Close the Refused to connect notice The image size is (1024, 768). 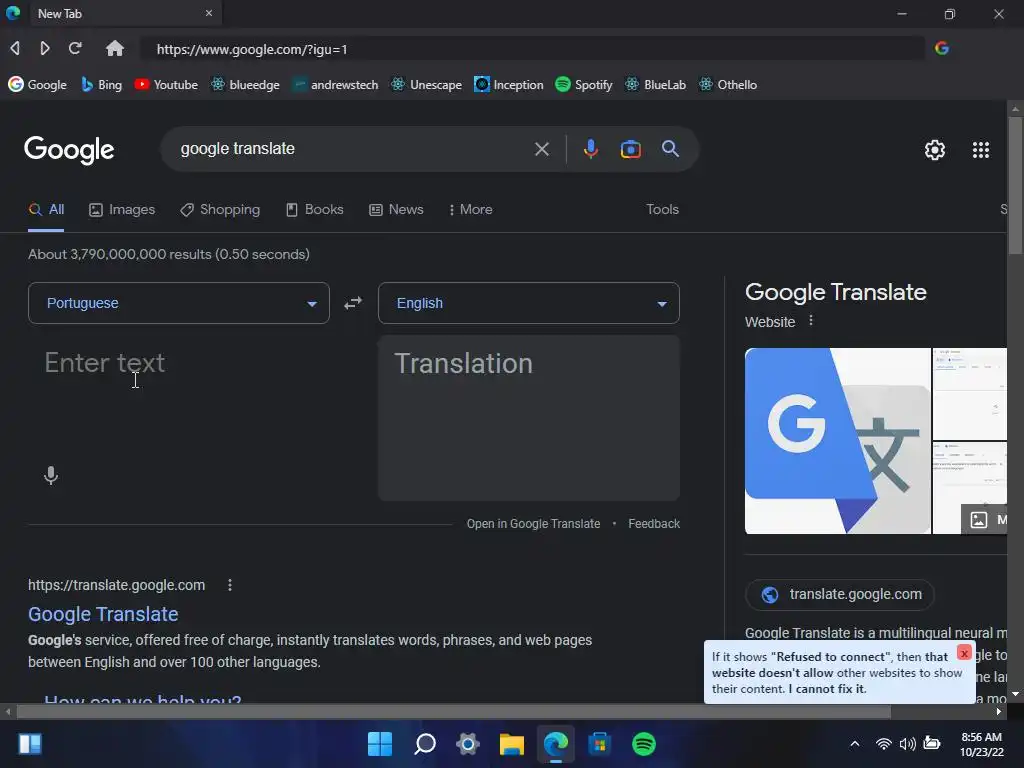(964, 652)
